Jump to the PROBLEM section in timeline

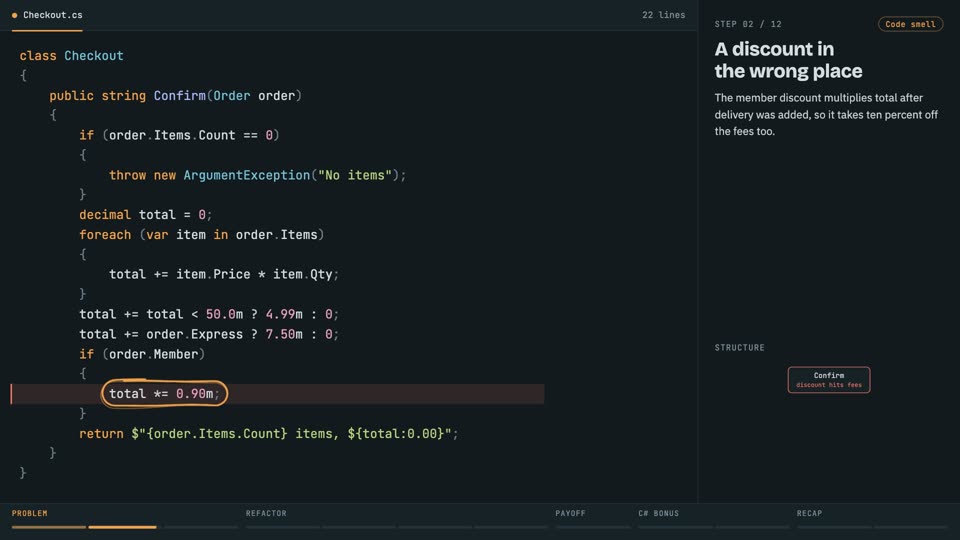coord(29,513)
